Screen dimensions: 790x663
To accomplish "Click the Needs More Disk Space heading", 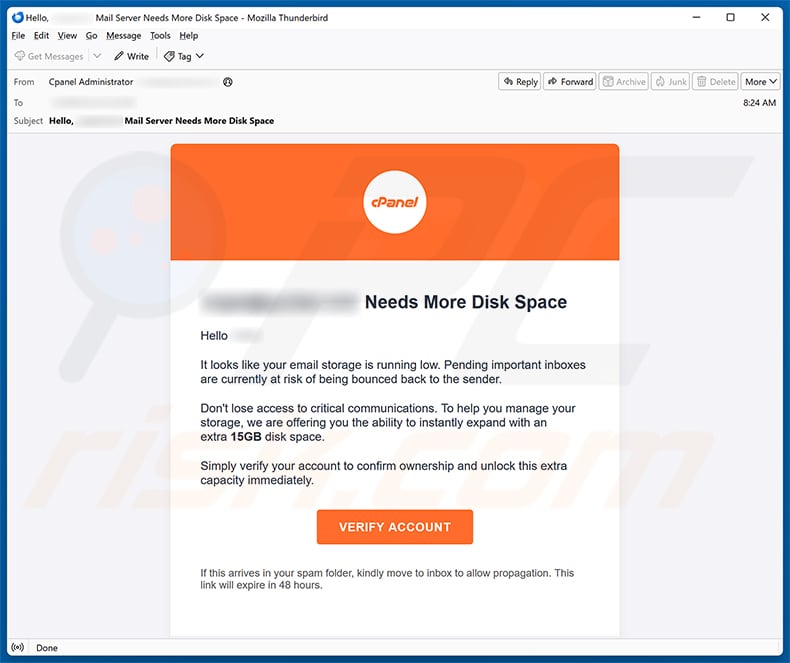I will point(466,302).
